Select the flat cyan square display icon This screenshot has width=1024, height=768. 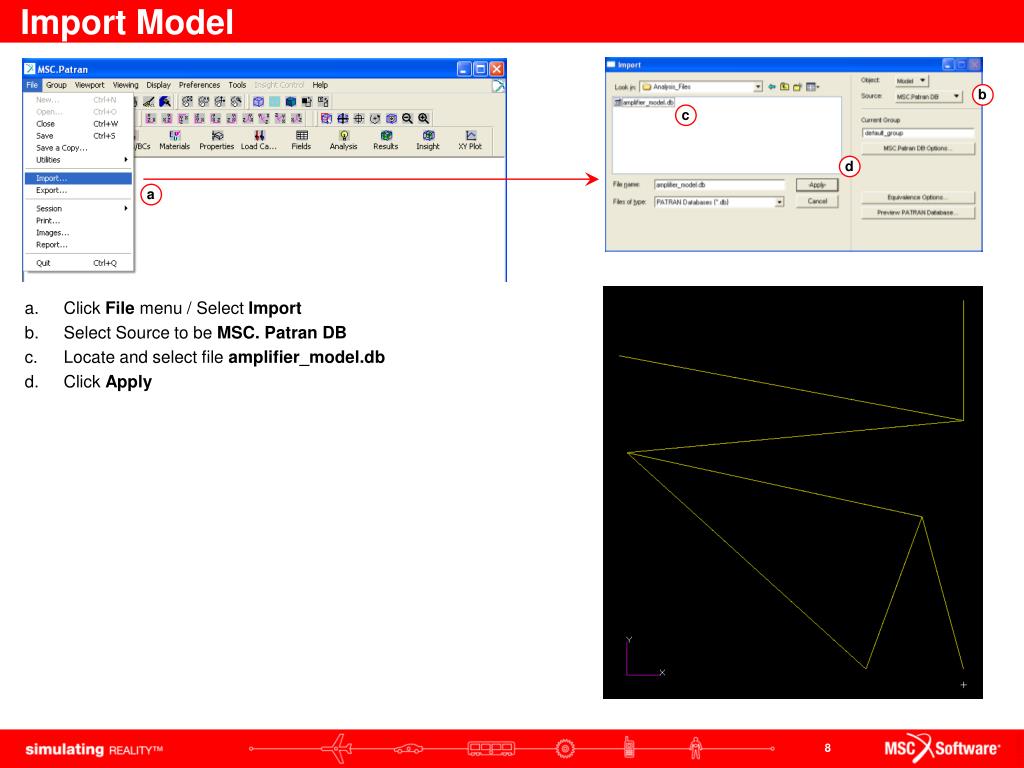click(x=275, y=101)
